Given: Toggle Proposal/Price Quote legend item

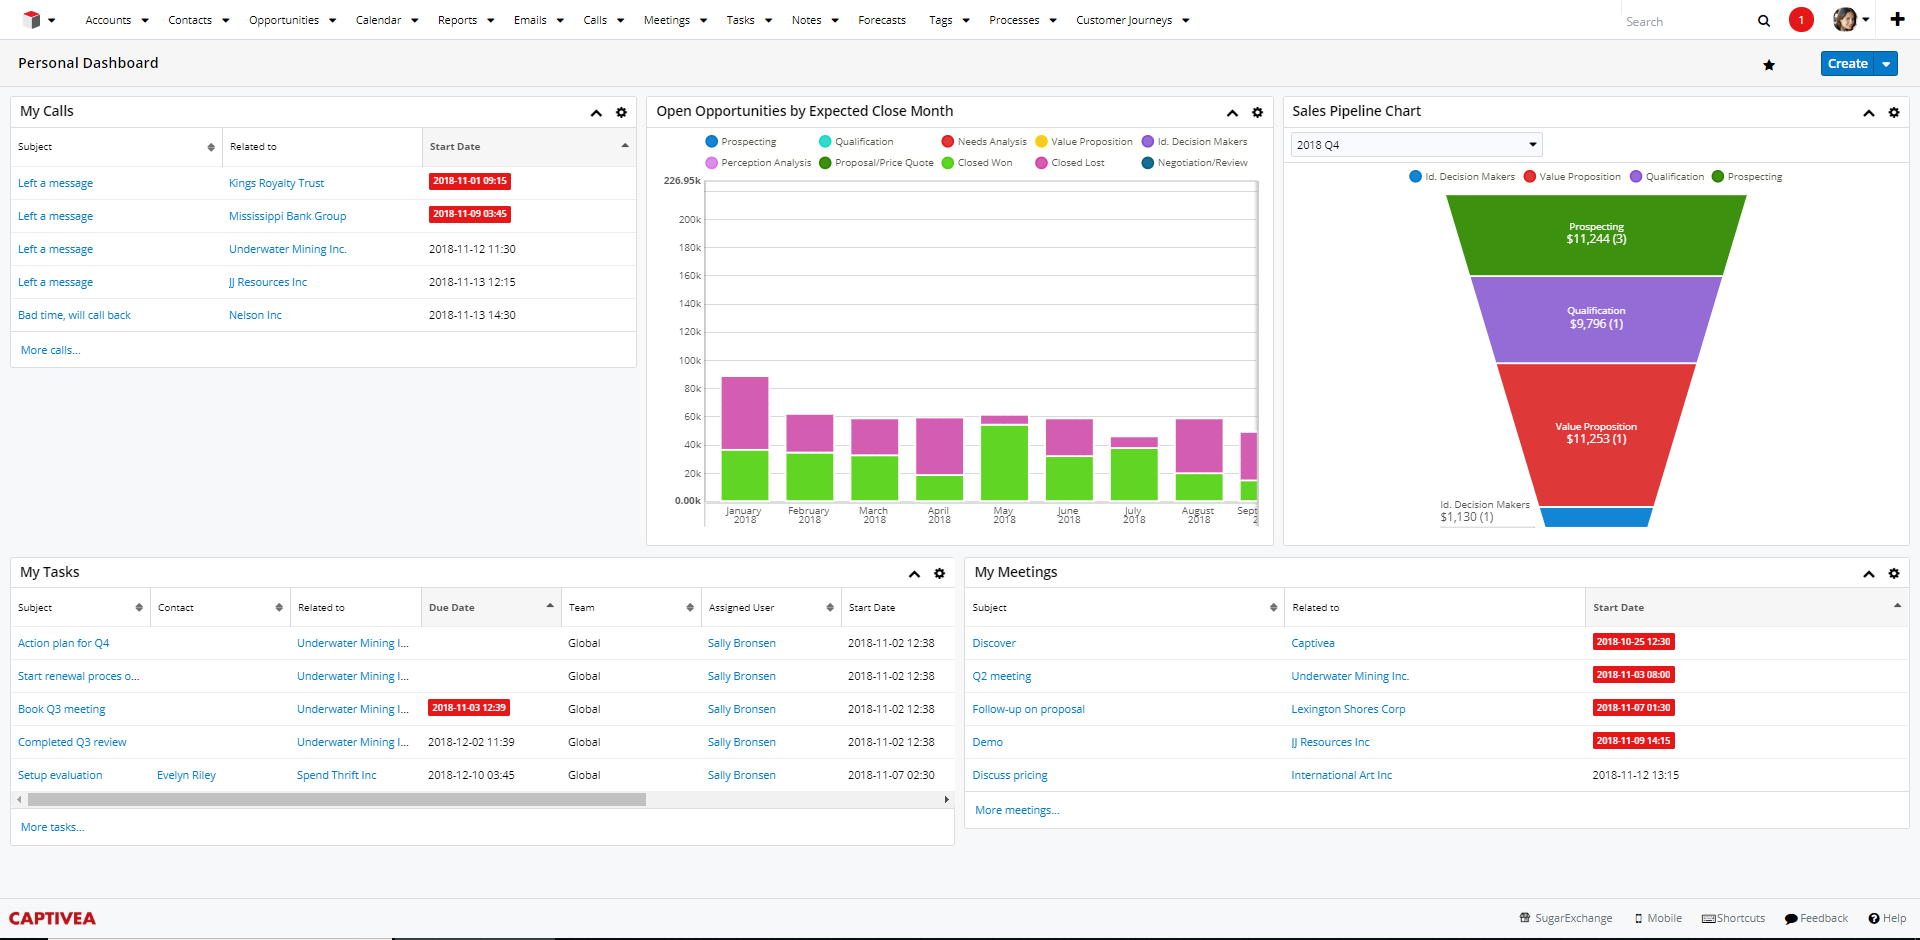Looking at the screenshot, I should point(876,163).
